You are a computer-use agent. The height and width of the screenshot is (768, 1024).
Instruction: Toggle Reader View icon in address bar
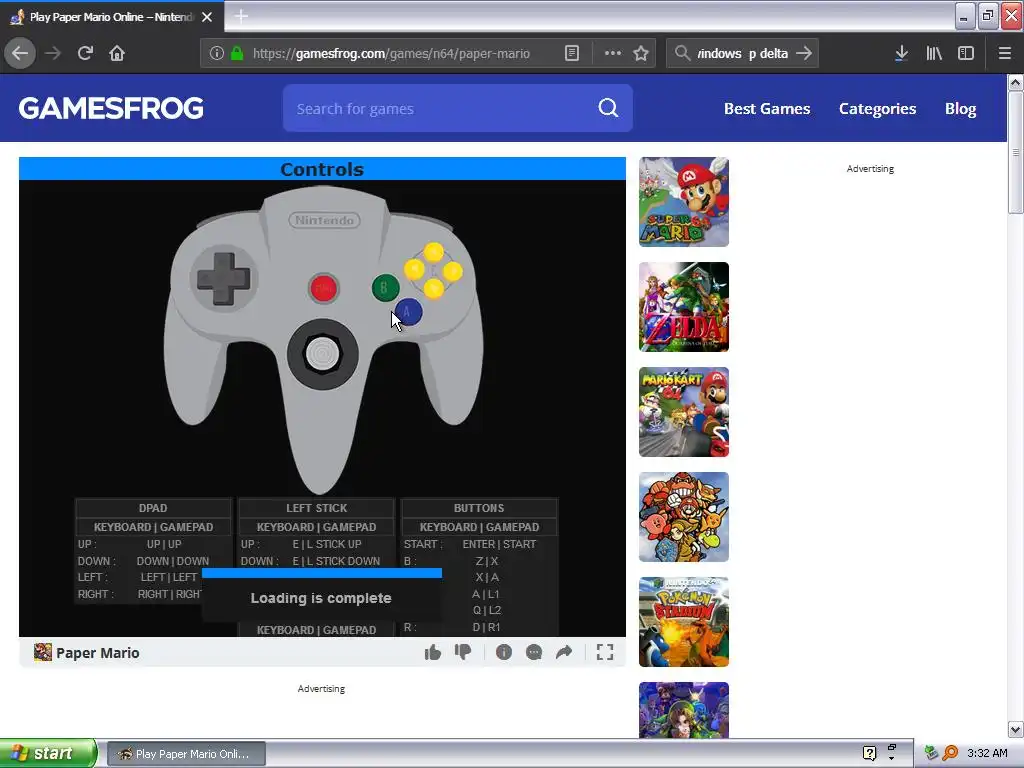pos(571,53)
